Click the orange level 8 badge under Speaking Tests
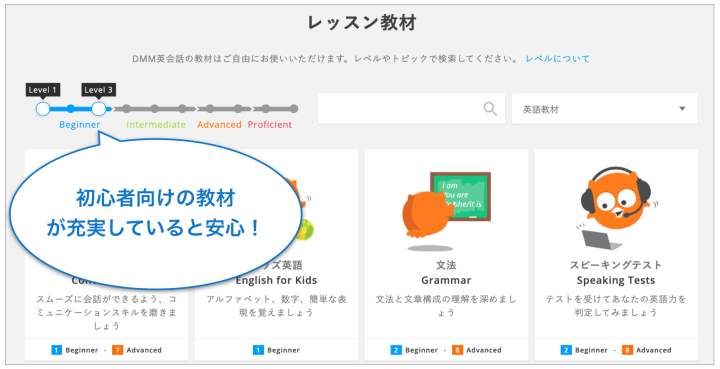The image size is (720, 369). click(627, 350)
